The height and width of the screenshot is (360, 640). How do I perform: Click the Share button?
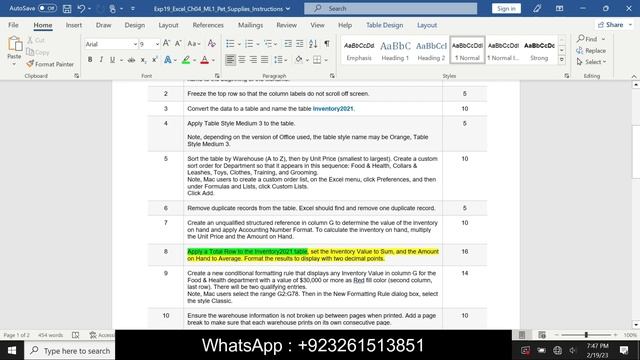(614, 25)
